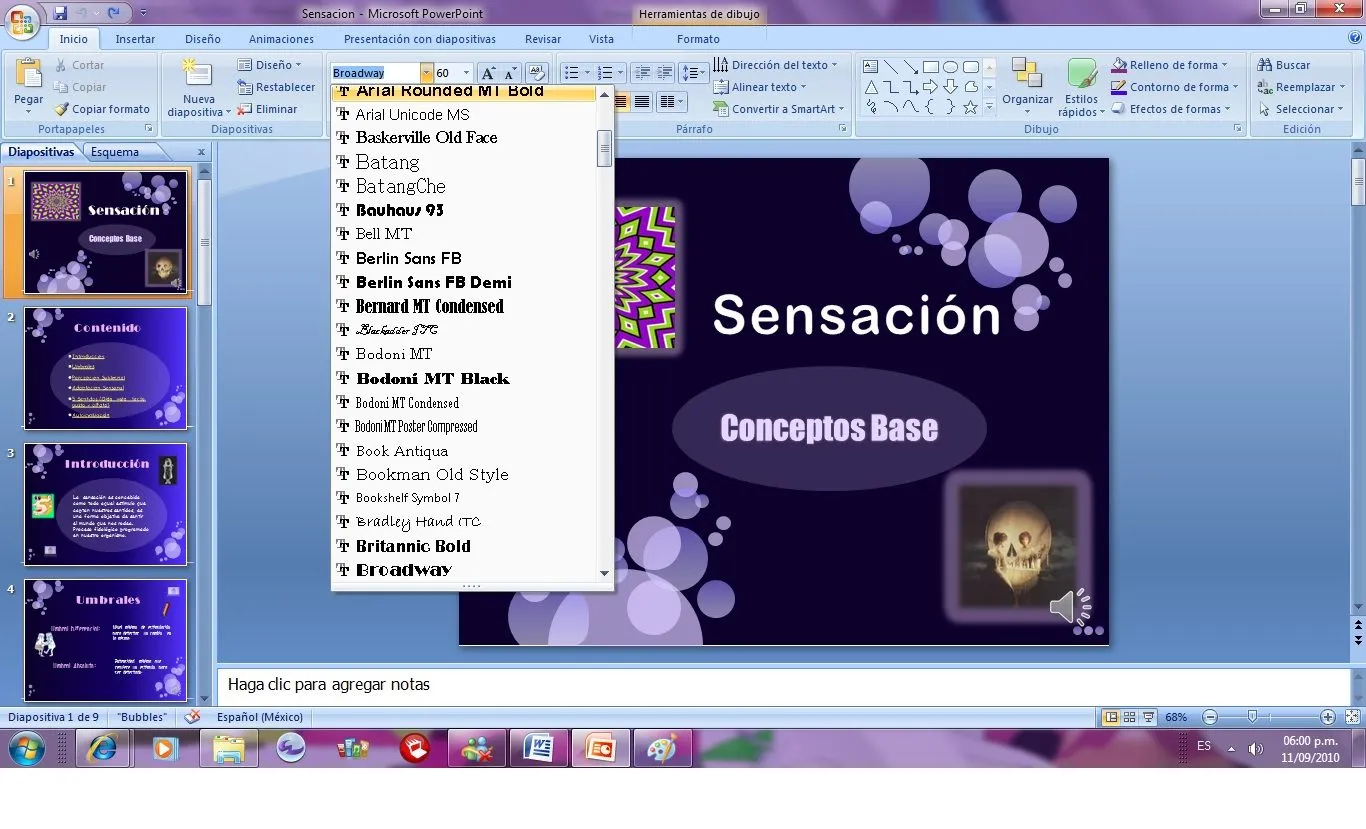
Task: Click Convertir a SmartArt
Action: [779, 109]
